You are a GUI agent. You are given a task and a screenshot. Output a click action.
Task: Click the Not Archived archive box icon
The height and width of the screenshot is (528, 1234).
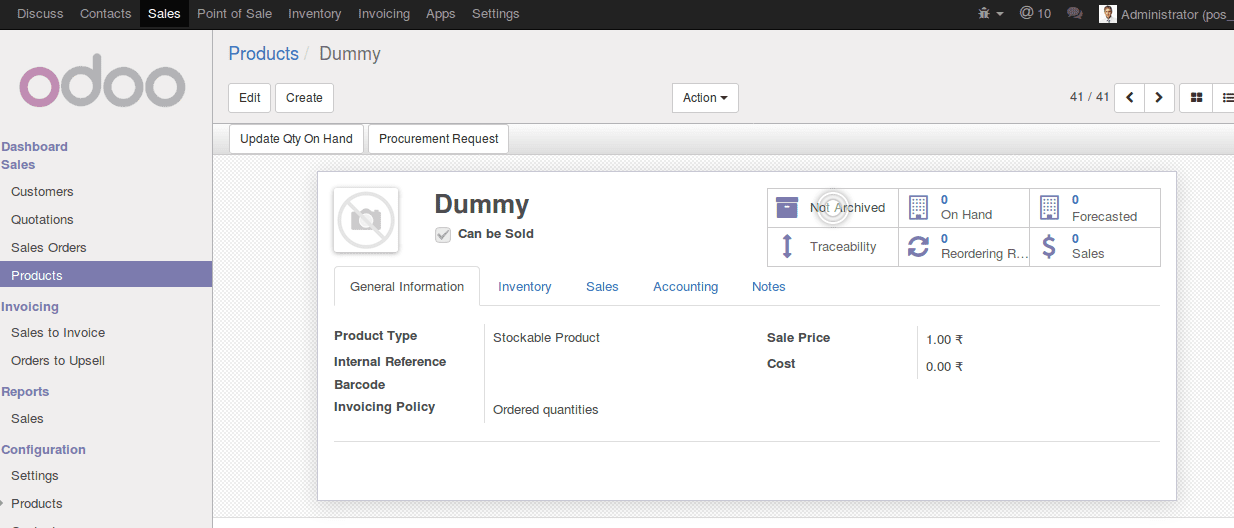click(x=787, y=208)
